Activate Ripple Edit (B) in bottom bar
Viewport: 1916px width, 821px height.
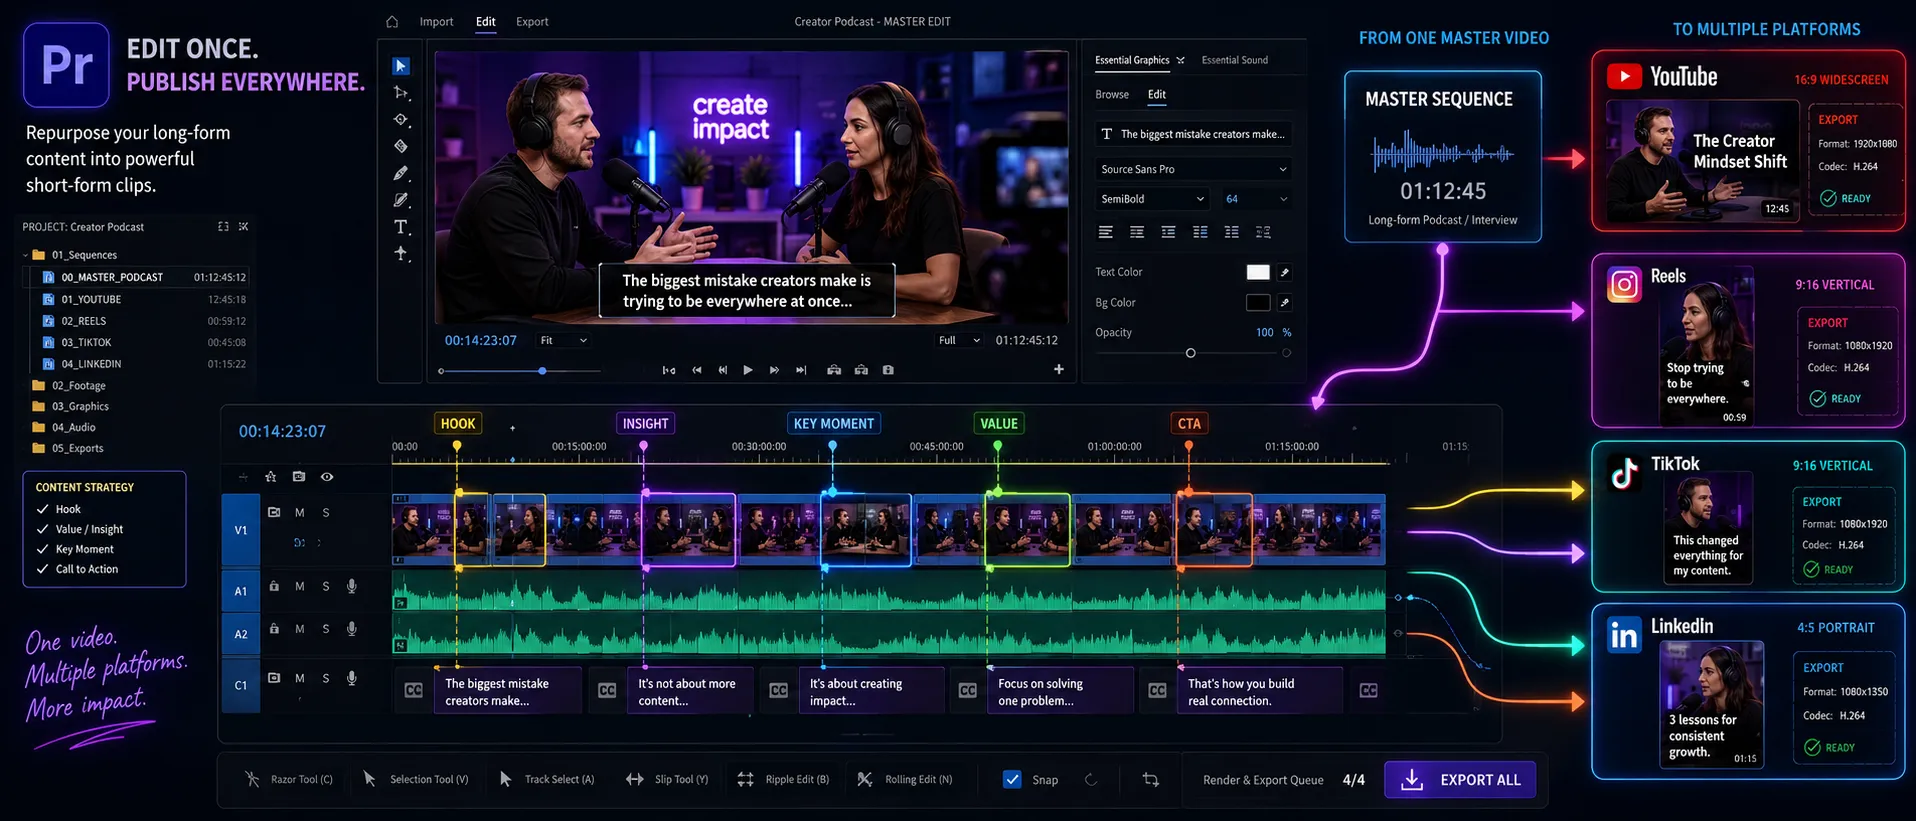pos(783,779)
